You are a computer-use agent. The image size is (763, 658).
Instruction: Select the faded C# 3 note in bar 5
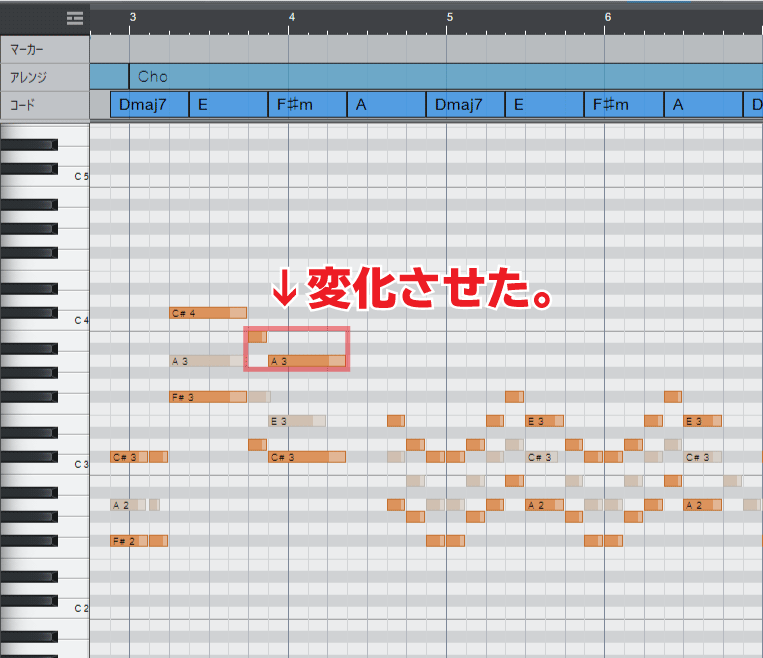pos(542,457)
